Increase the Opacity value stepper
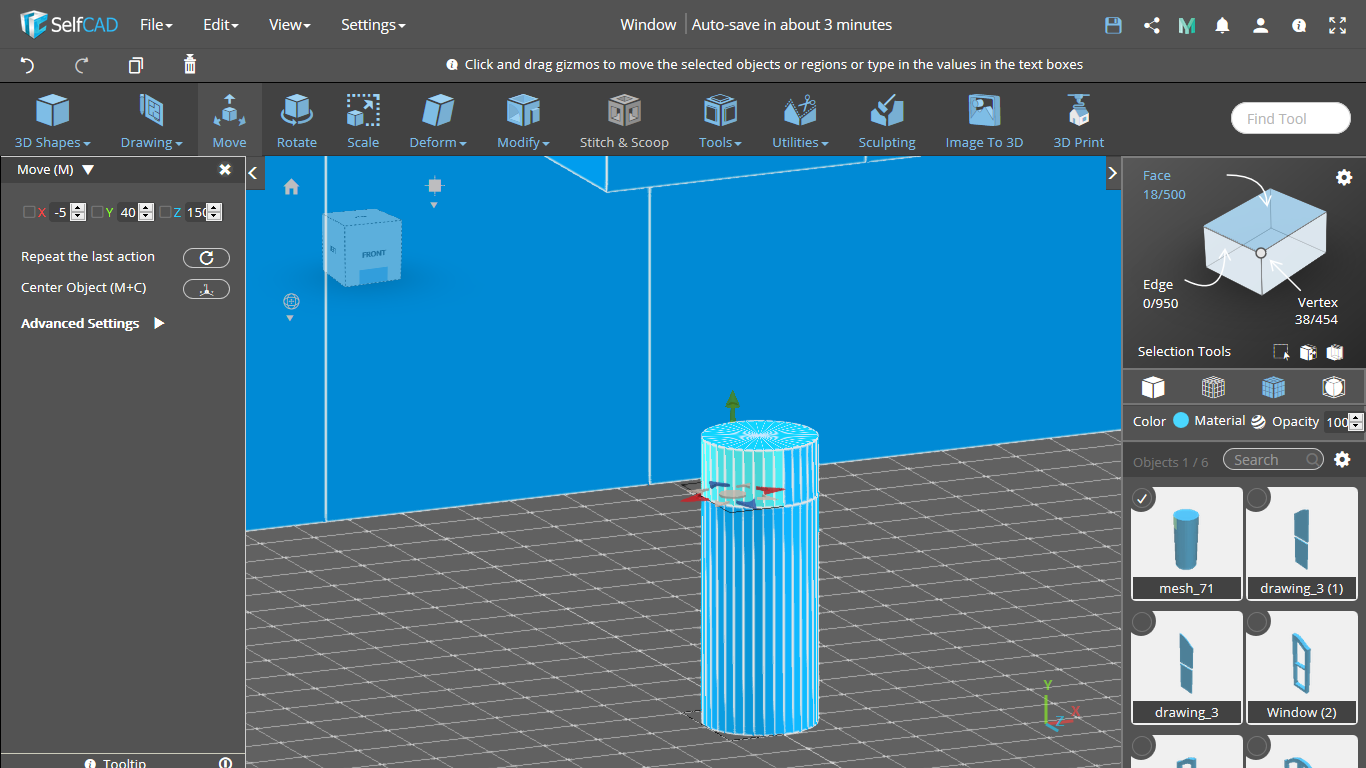Screen dimensions: 1366x768 tap(1356, 417)
